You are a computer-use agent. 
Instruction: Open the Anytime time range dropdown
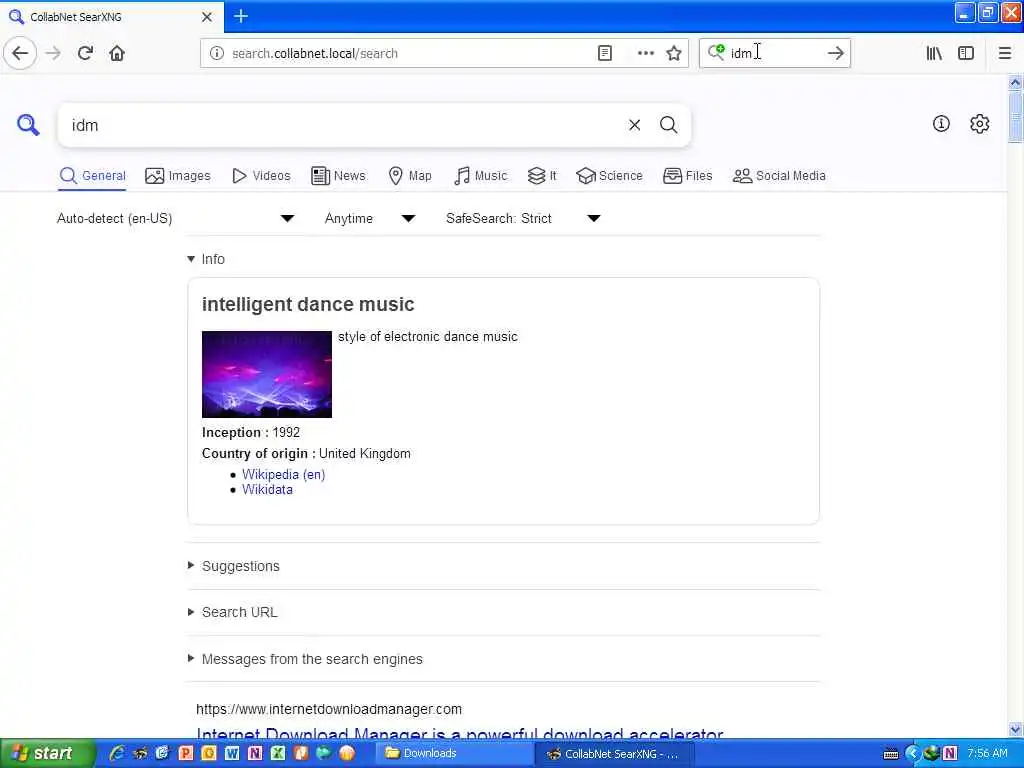click(370, 218)
